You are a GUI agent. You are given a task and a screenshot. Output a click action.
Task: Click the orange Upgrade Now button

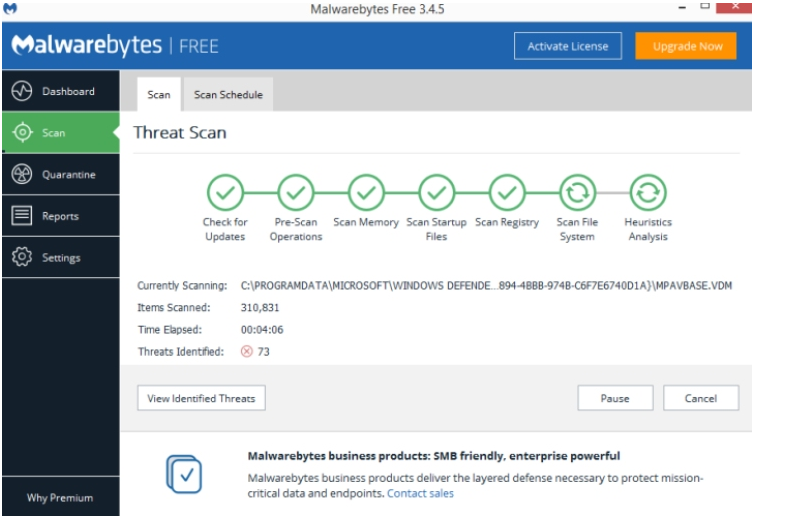[686, 46]
